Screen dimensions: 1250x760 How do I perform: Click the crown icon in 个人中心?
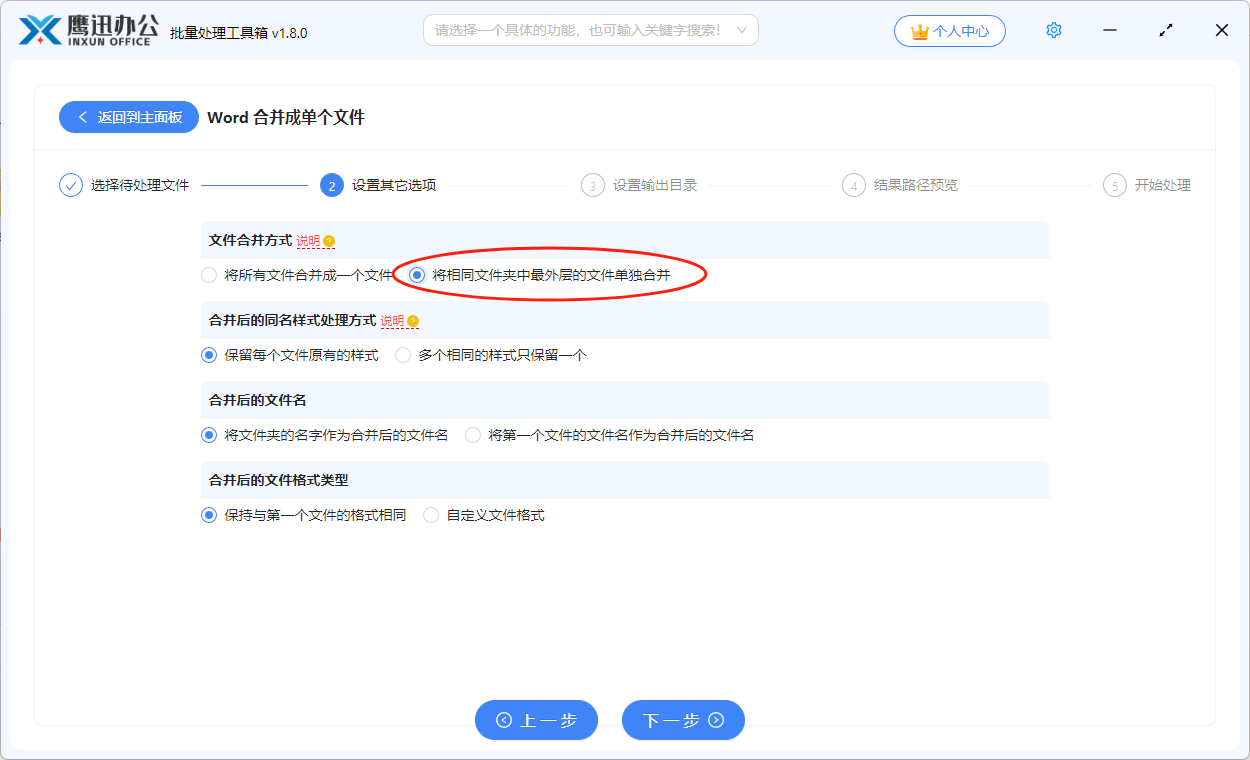pyautogui.click(x=922, y=30)
